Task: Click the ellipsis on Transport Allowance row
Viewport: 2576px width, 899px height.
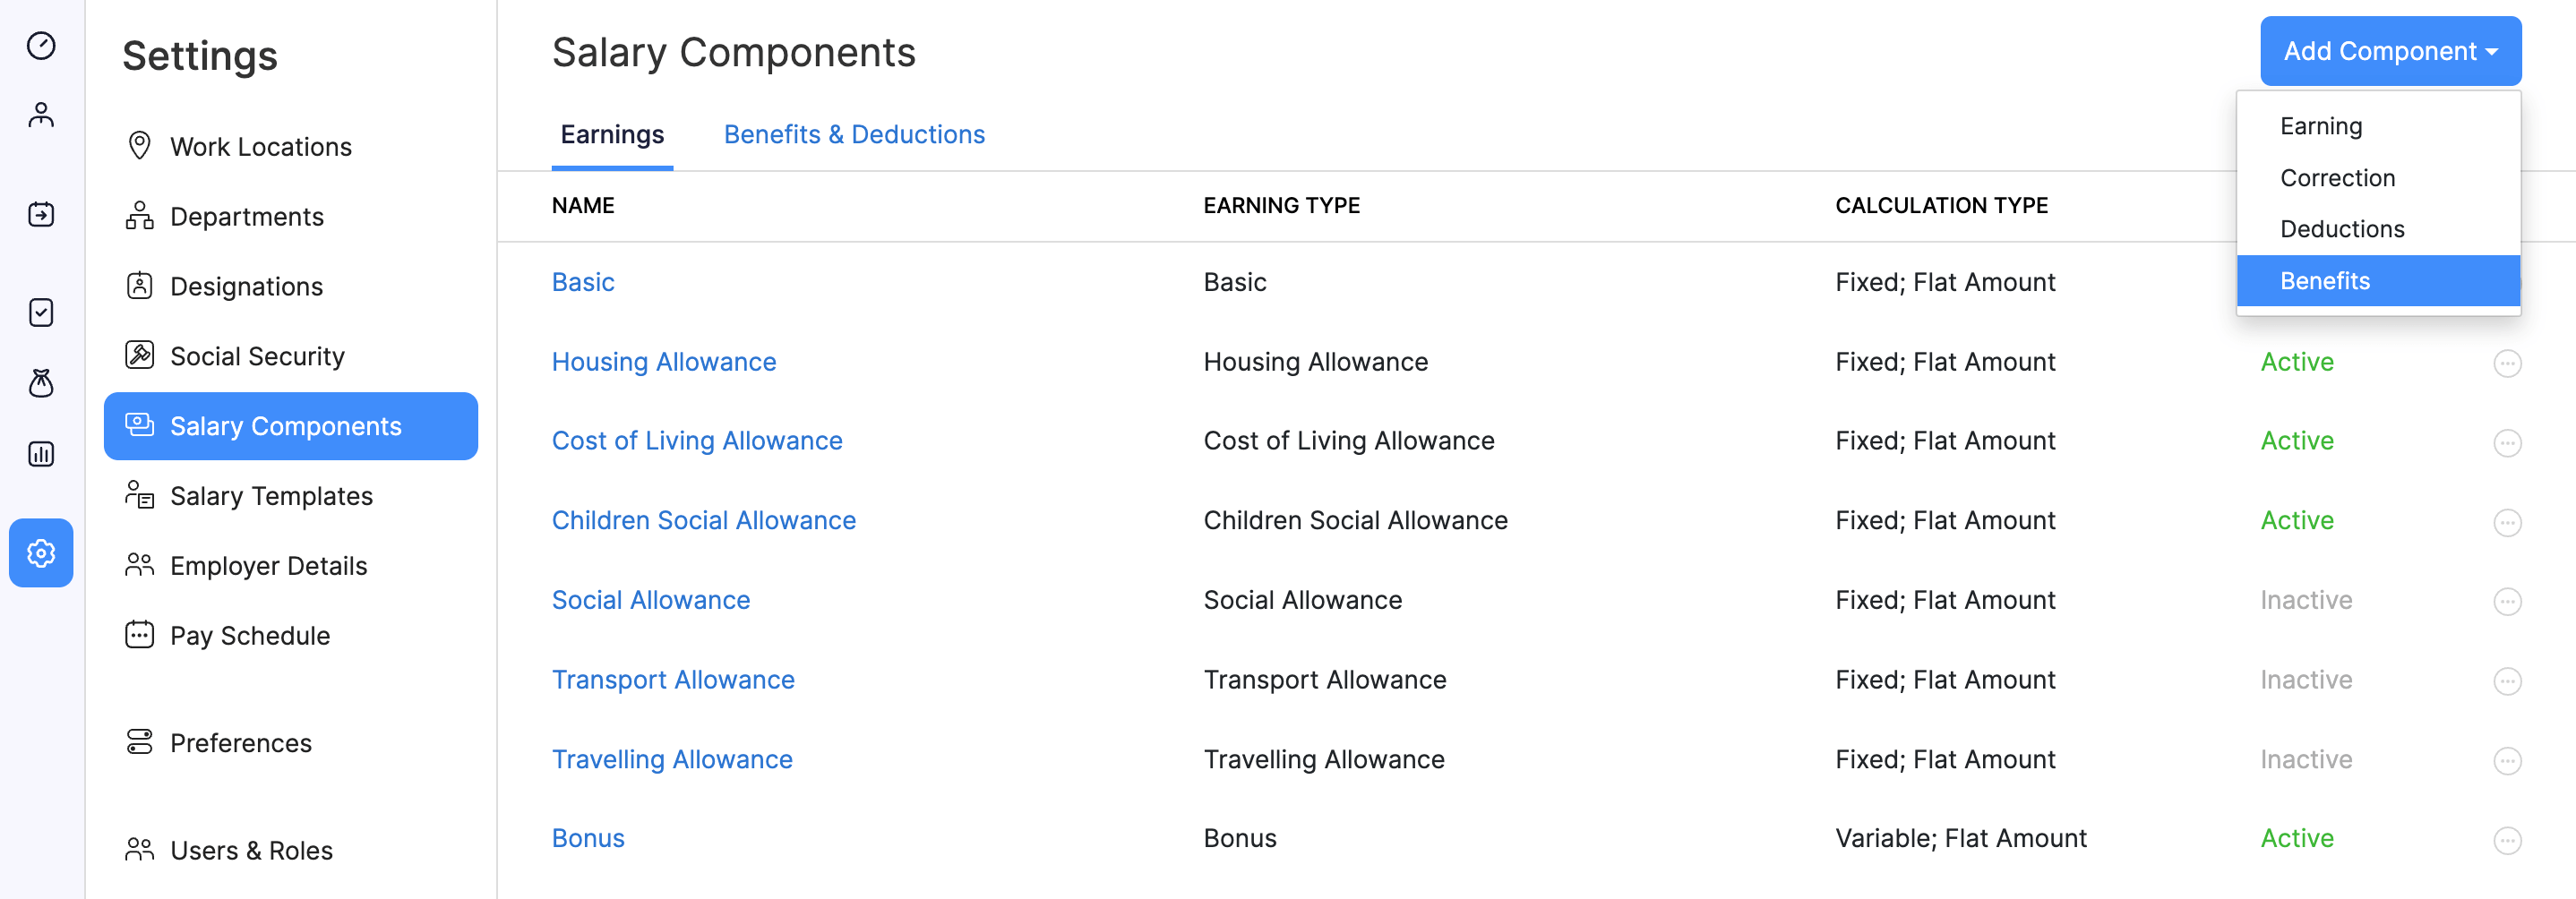Action: click(x=2508, y=681)
